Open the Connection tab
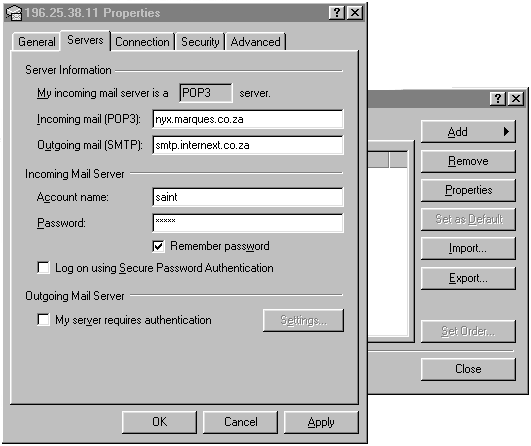 (142, 42)
